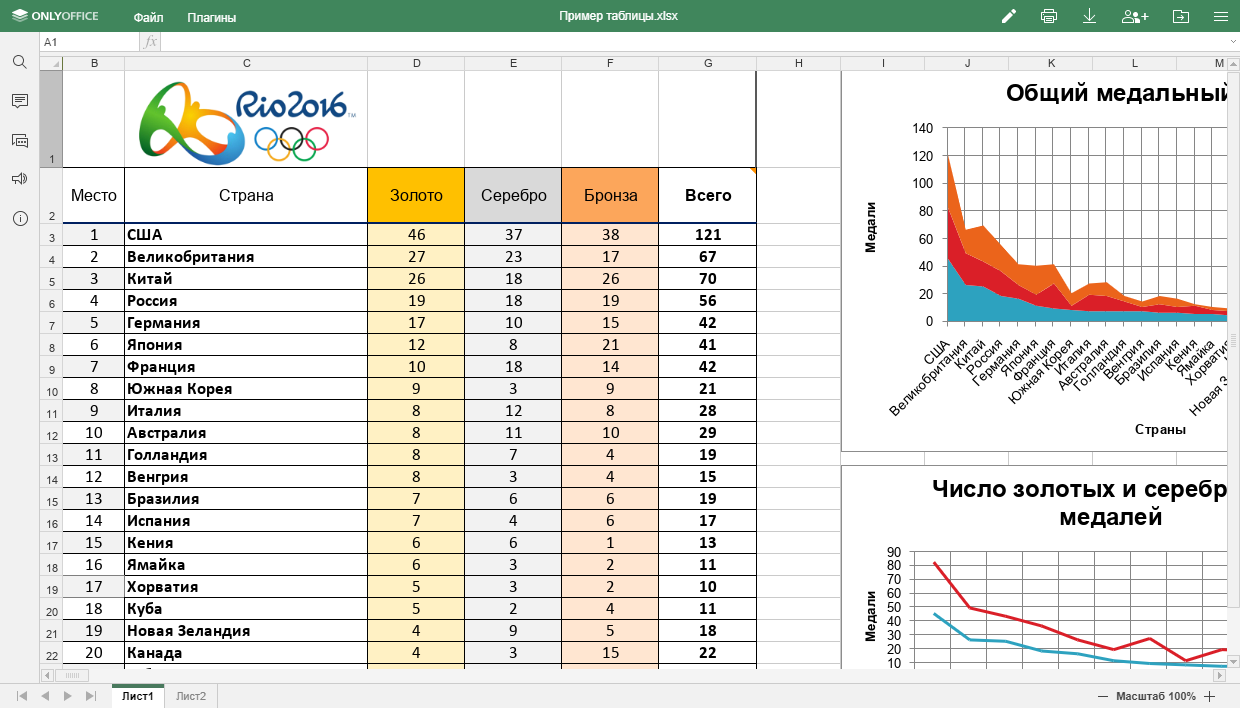Select column C header
This screenshot has width=1240, height=708.
tap(246, 63)
